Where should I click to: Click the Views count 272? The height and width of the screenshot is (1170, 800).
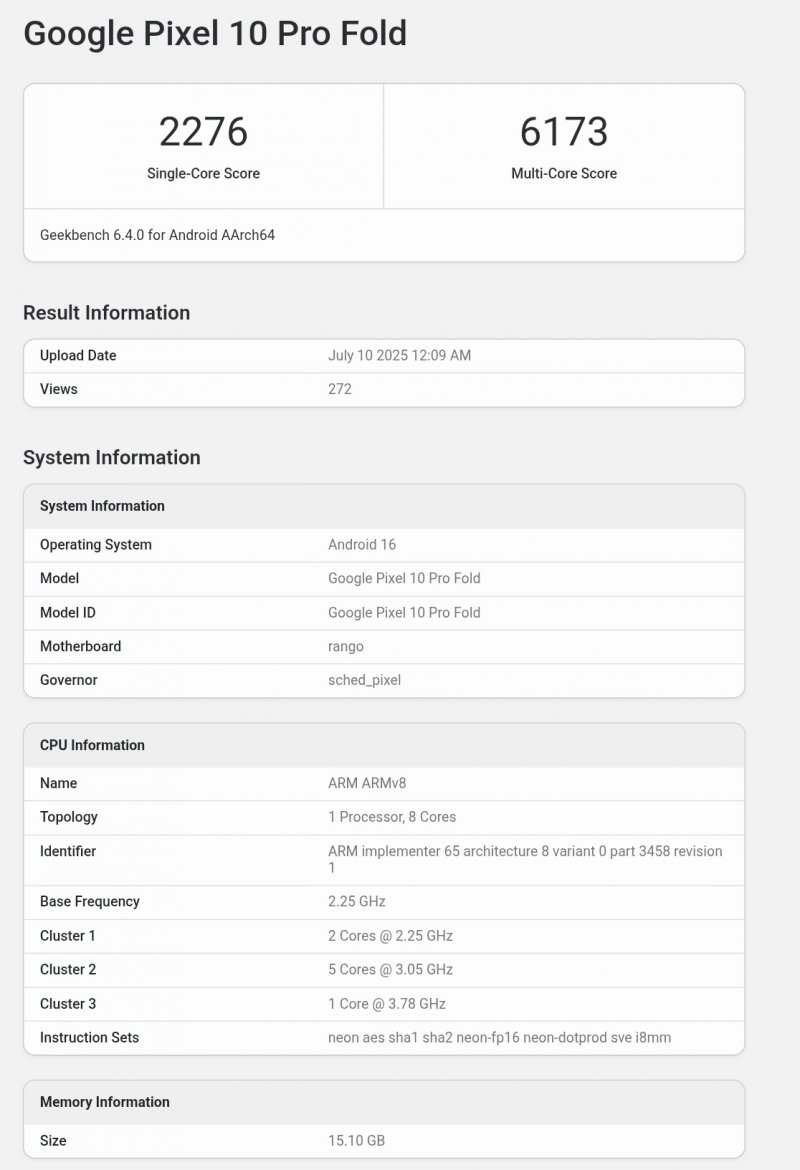click(x=339, y=389)
